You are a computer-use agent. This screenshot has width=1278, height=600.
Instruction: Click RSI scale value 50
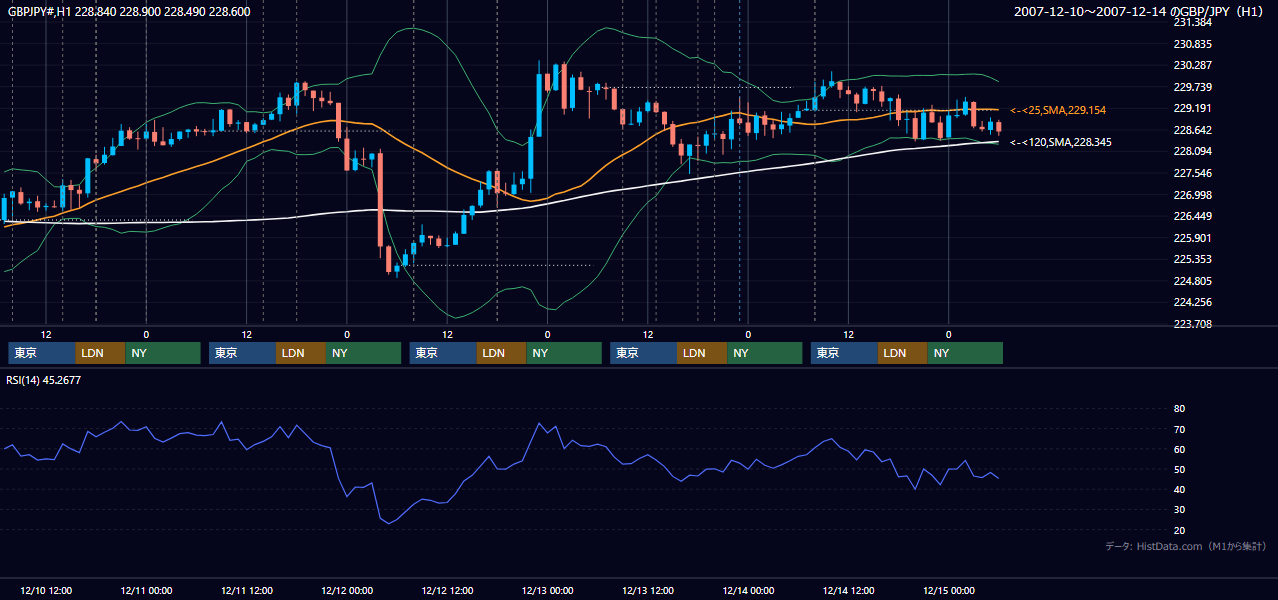click(1180, 469)
